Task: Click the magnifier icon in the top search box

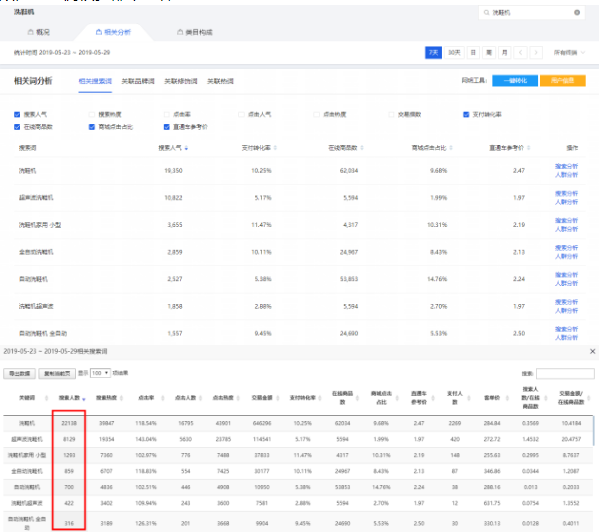Action: [486, 13]
